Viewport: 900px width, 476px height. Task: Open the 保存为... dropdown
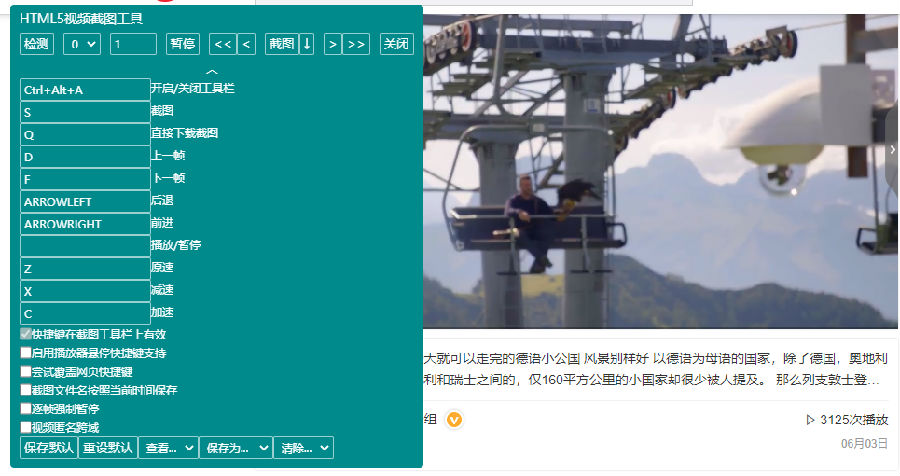[x=236, y=448]
